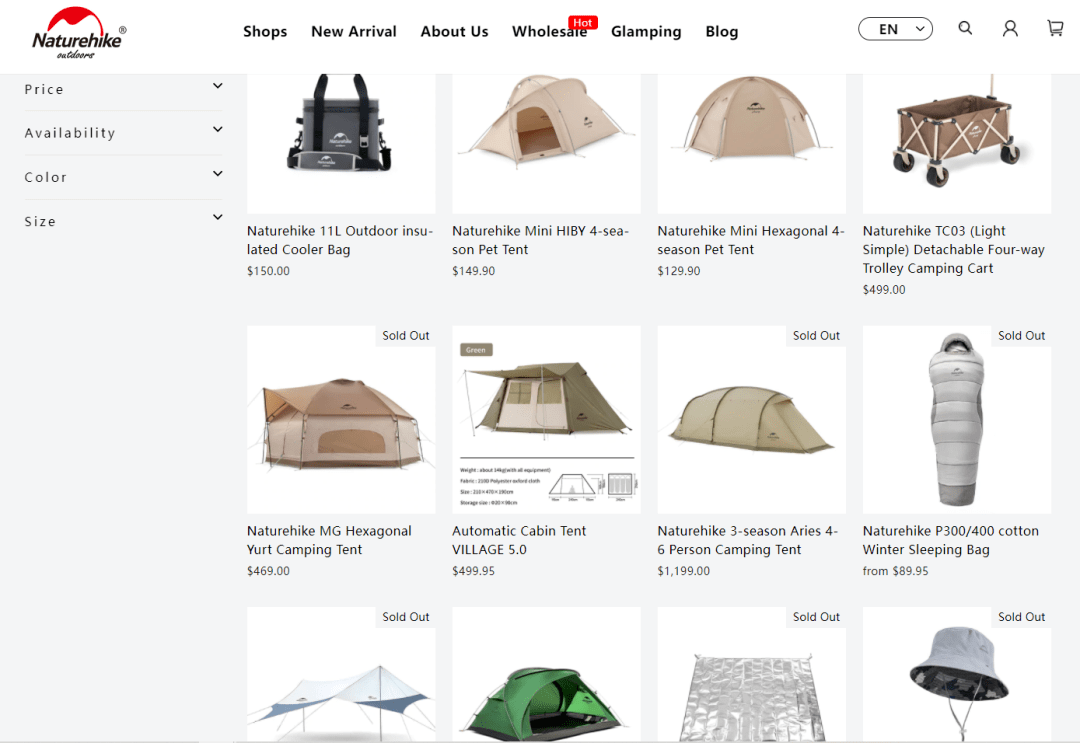
Task: Open the shopping cart icon
Action: [x=1055, y=29]
